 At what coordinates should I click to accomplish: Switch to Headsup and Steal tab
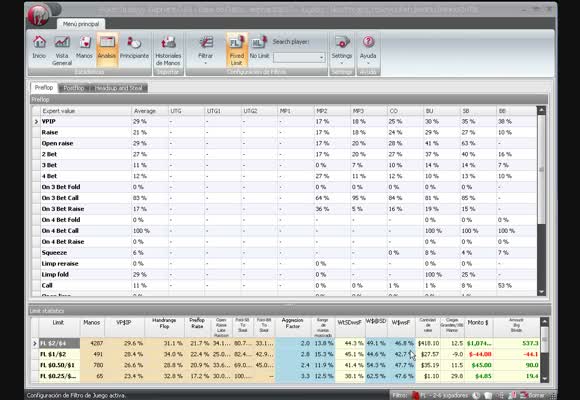click(118, 88)
